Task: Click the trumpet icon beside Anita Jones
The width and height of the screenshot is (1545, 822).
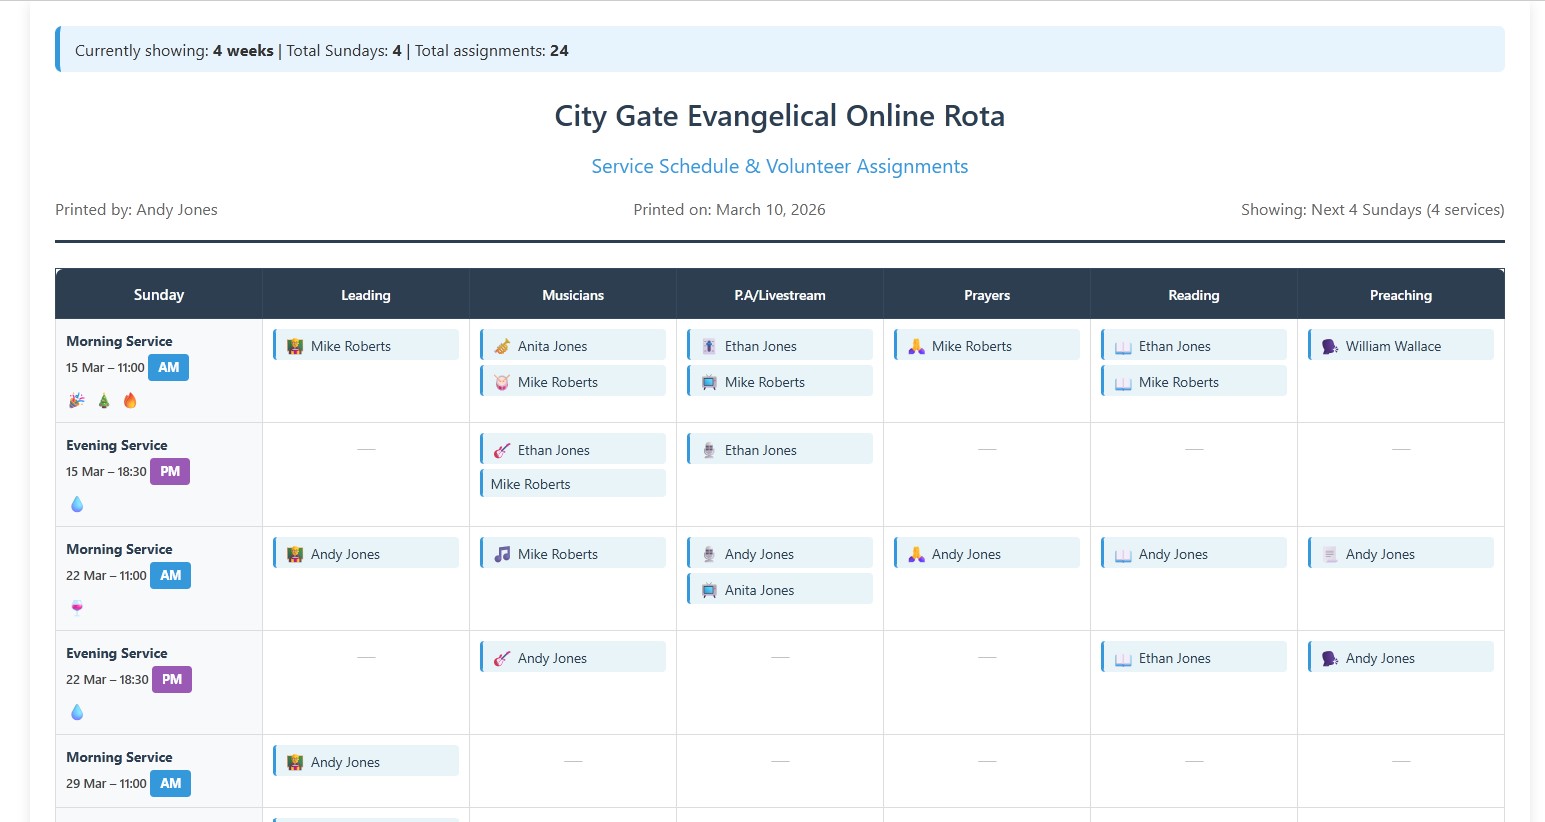Action: pos(501,346)
